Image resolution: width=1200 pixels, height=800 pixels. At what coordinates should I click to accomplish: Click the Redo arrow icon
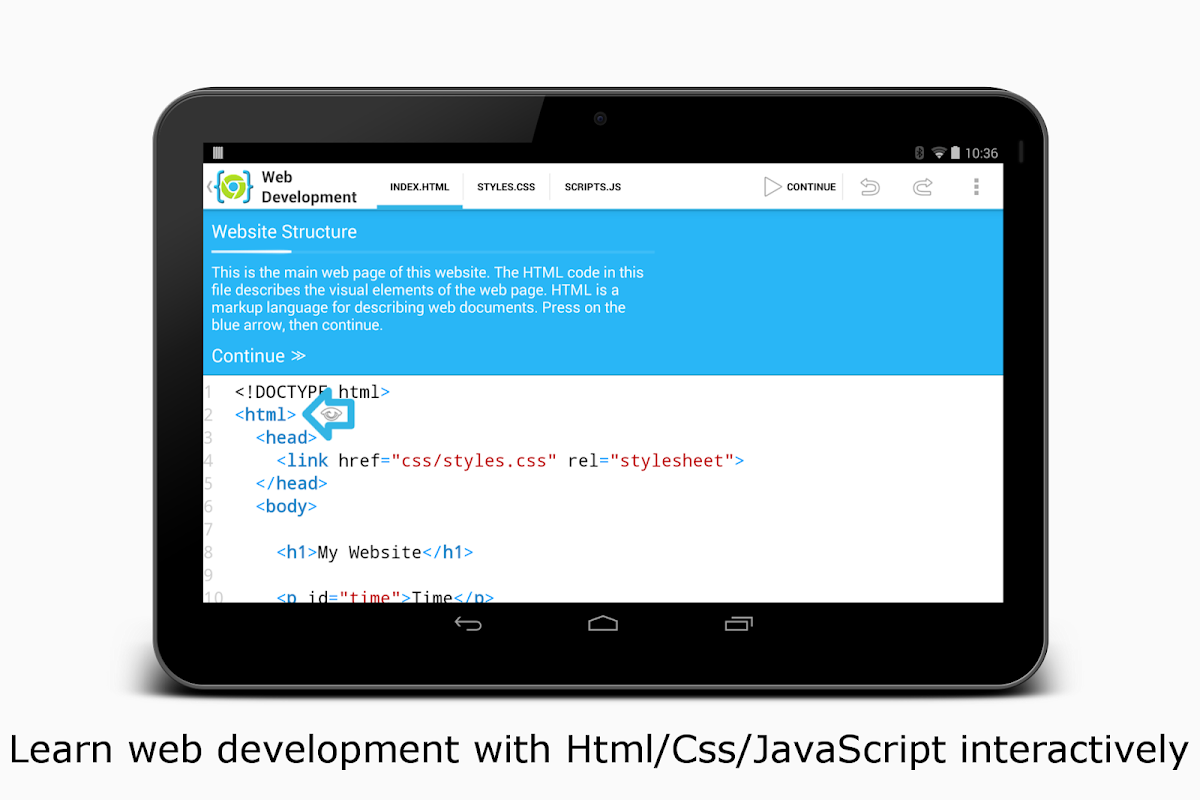coord(922,187)
